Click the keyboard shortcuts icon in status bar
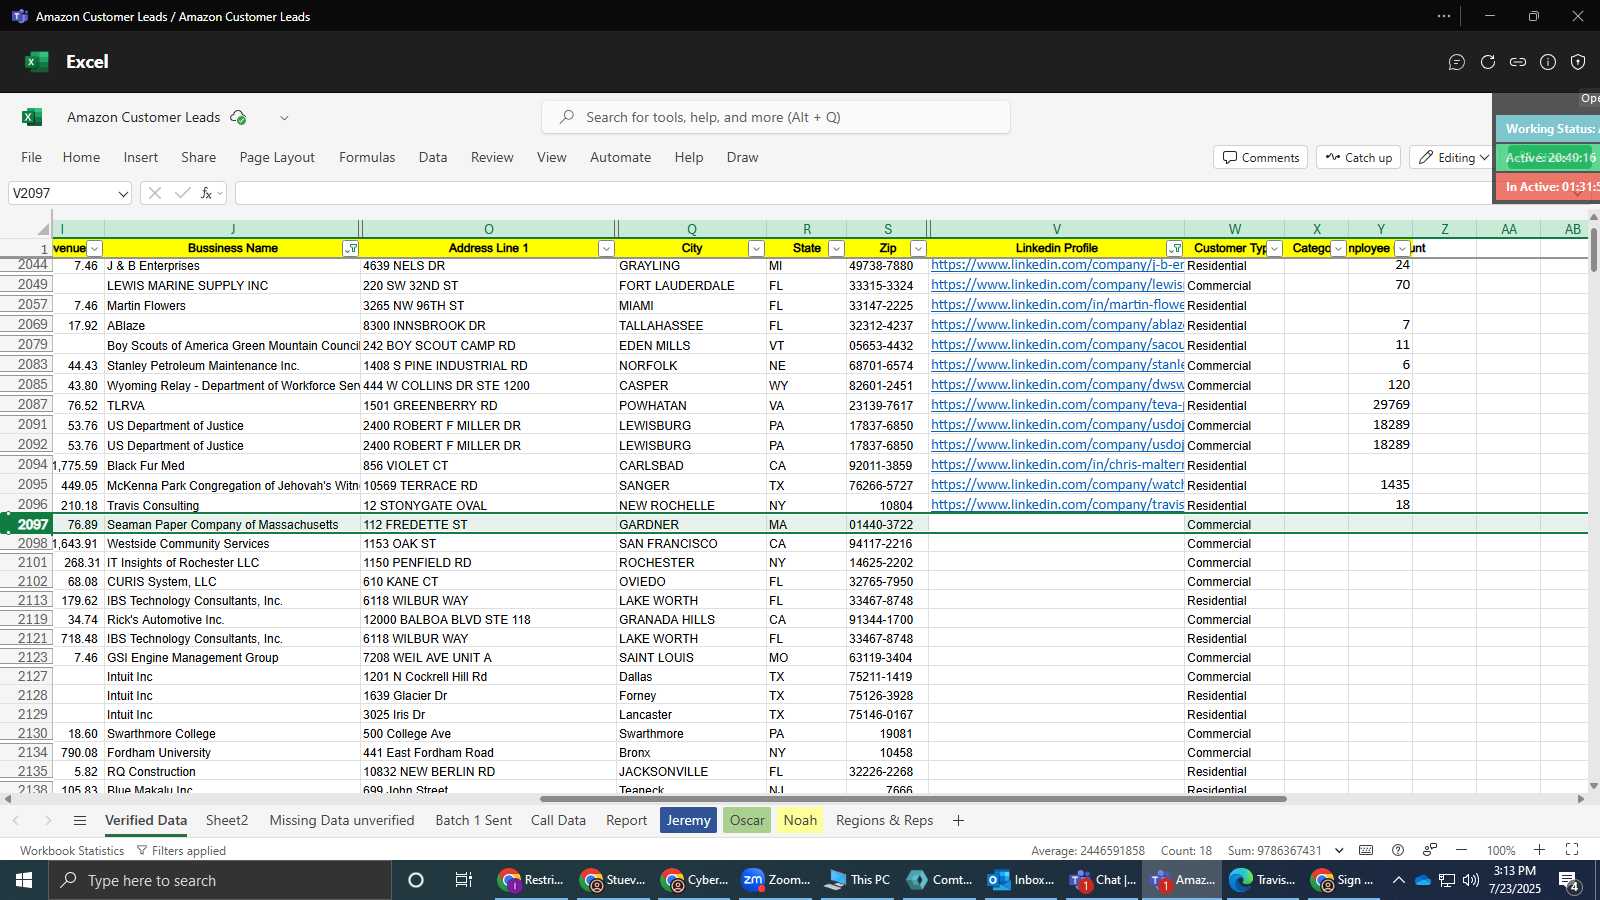The height and width of the screenshot is (900, 1600). click(x=1366, y=850)
